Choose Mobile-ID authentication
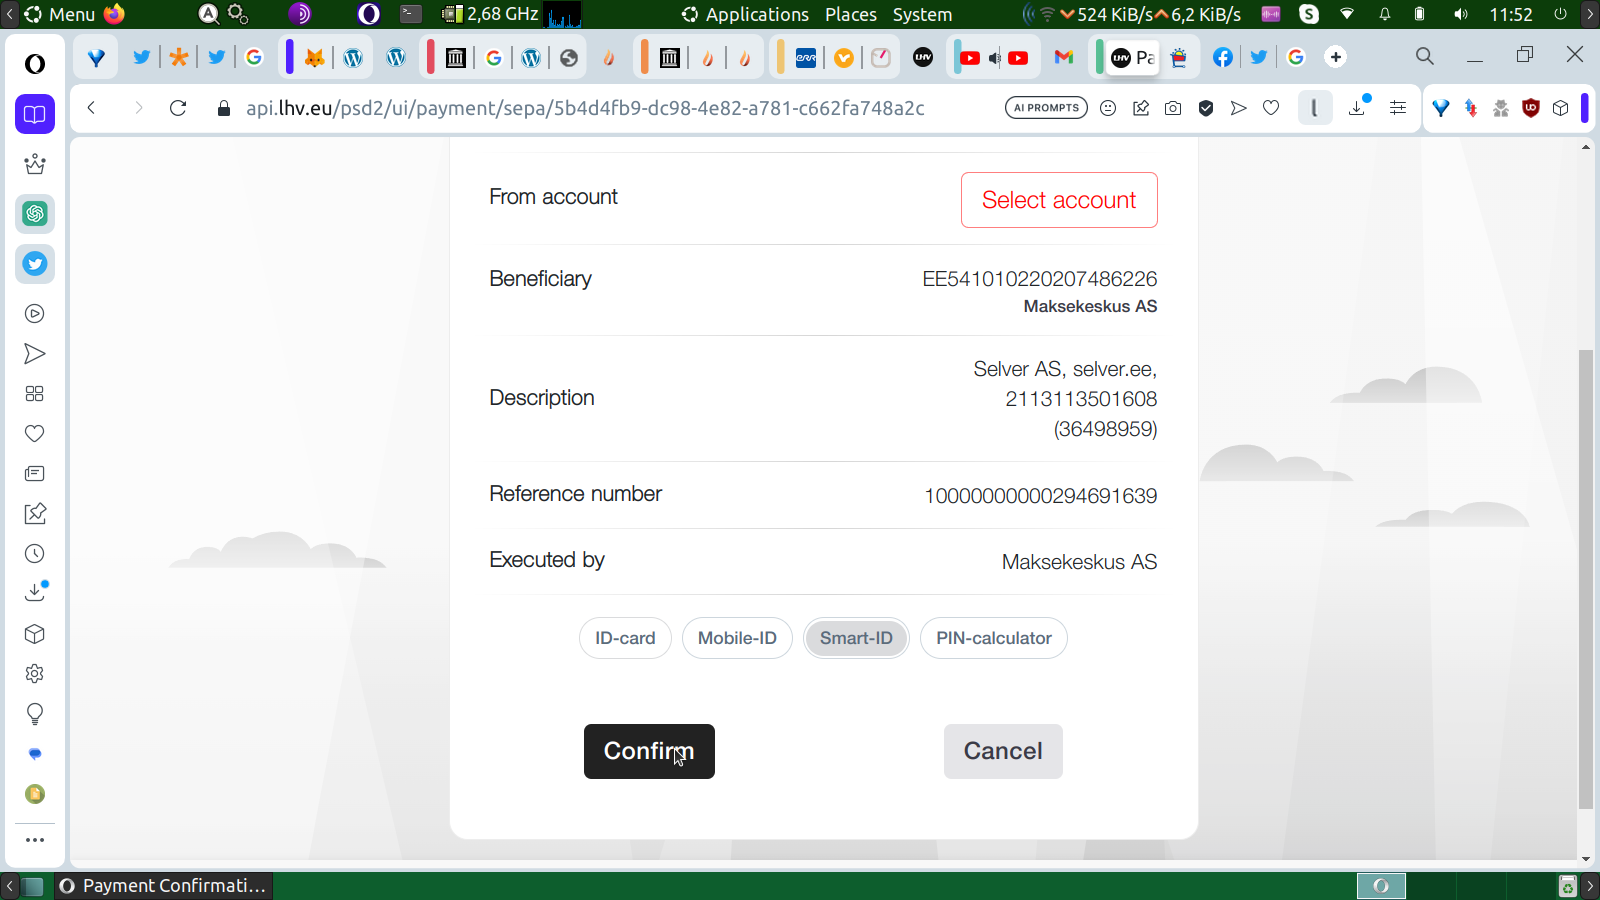 point(737,638)
